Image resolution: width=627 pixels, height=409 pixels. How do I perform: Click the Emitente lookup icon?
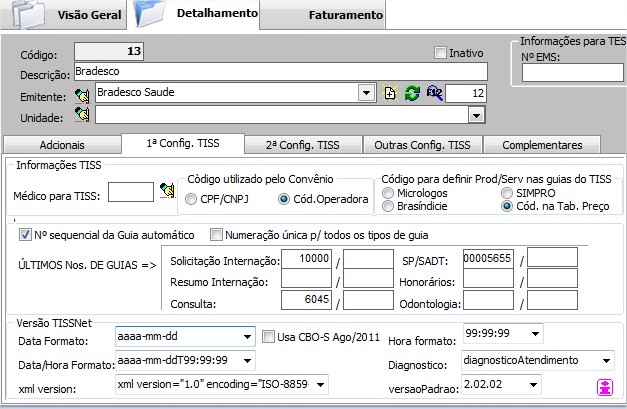coord(85,94)
